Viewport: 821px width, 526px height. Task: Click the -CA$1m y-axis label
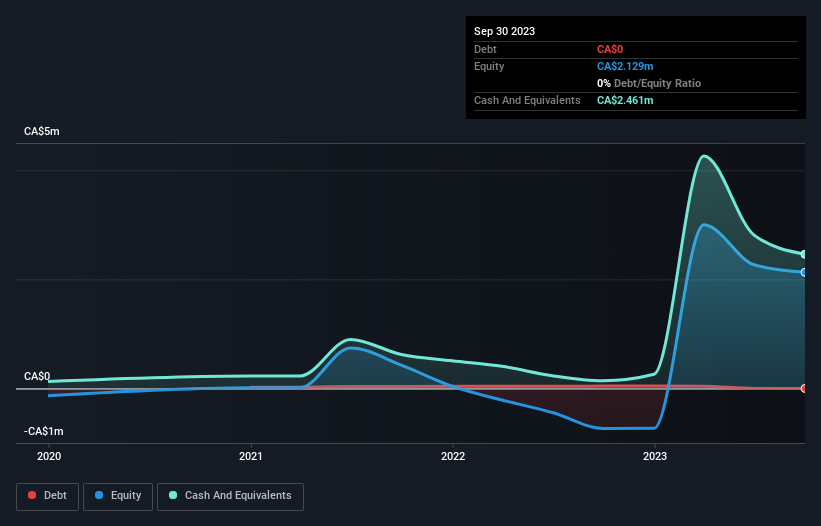(x=43, y=431)
